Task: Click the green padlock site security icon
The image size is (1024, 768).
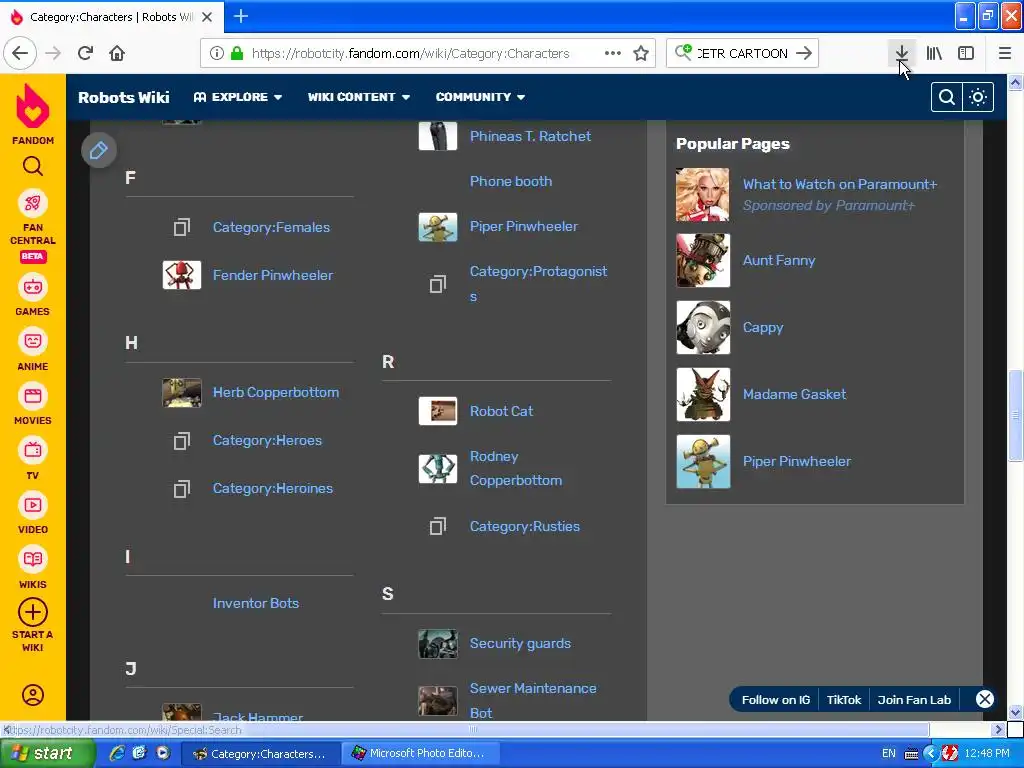Action: (x=237, y=53)
